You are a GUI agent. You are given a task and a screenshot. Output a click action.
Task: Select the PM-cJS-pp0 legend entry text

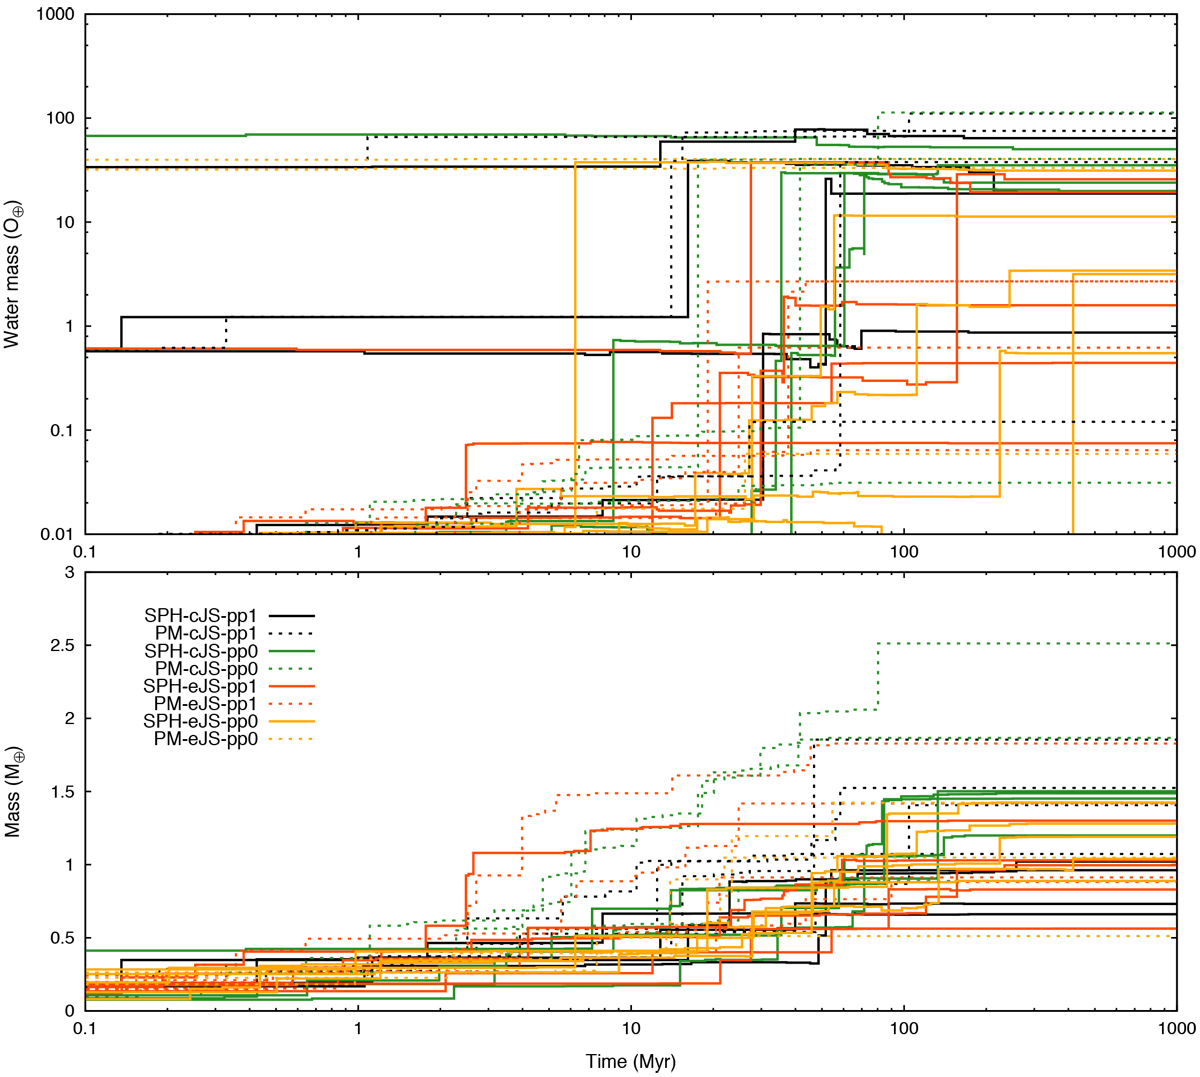[x=205, y=669]
